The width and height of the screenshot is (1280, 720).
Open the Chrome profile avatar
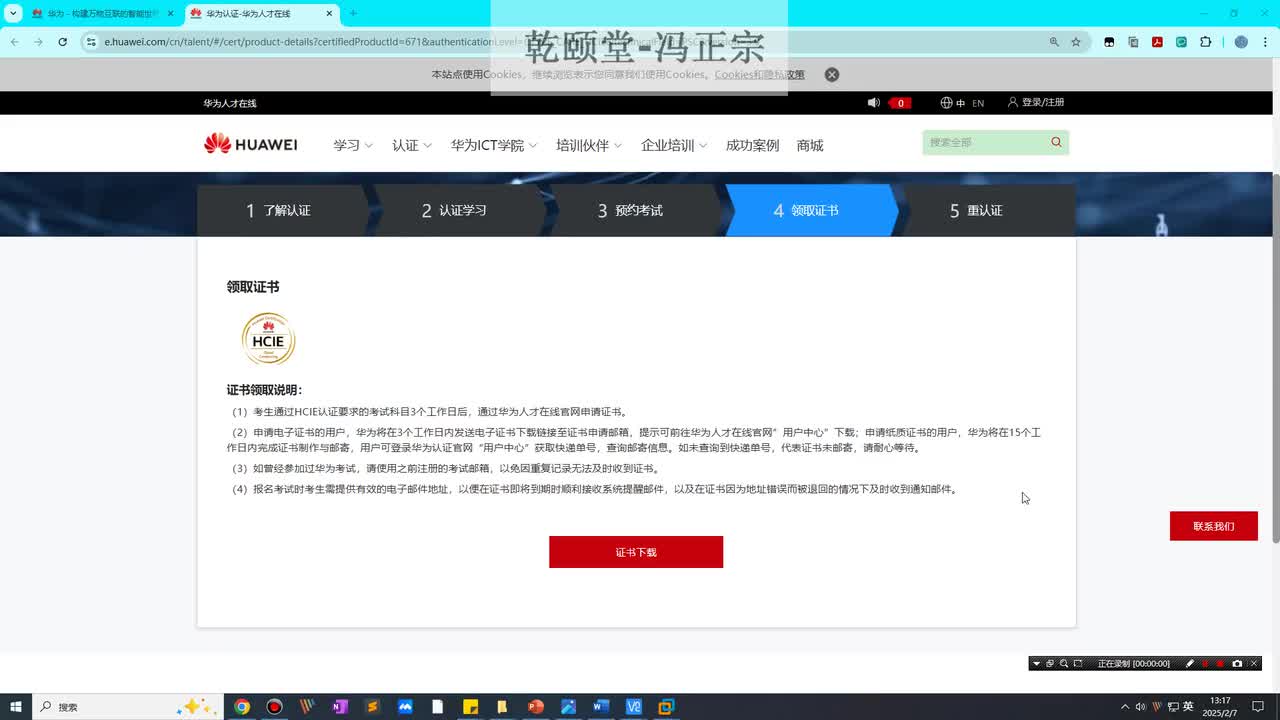point(1241,42)
